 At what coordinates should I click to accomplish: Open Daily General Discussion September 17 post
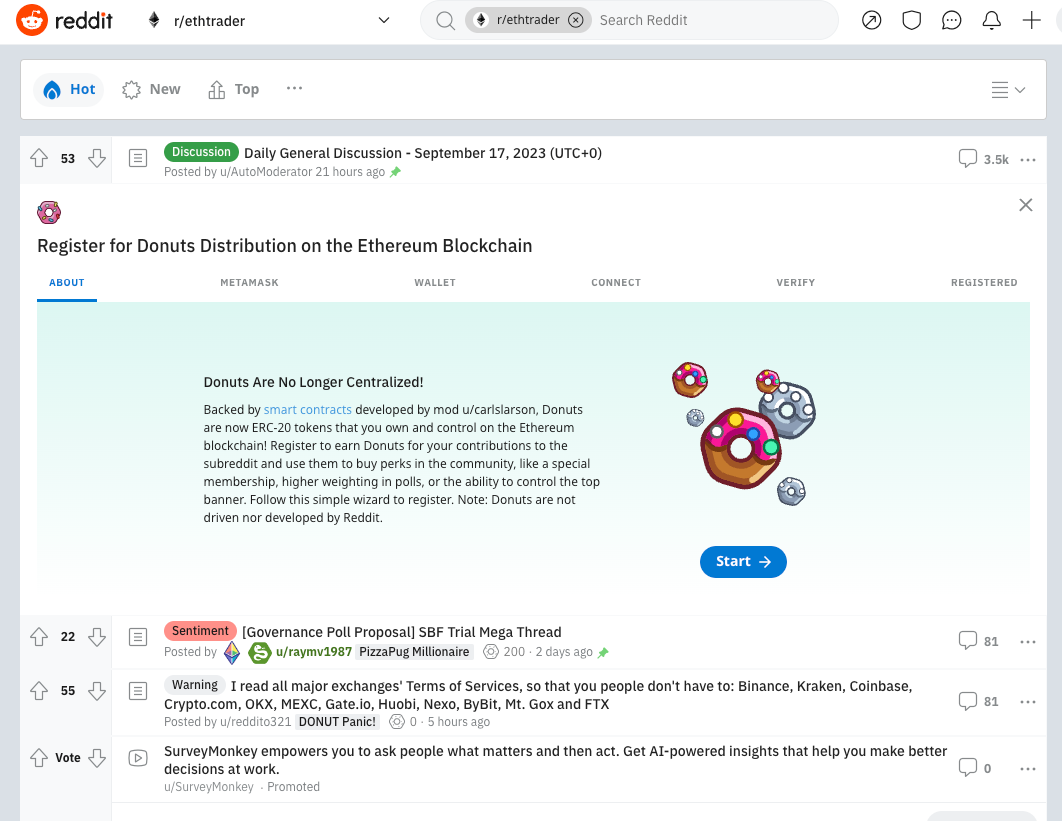tap(423, 153)
